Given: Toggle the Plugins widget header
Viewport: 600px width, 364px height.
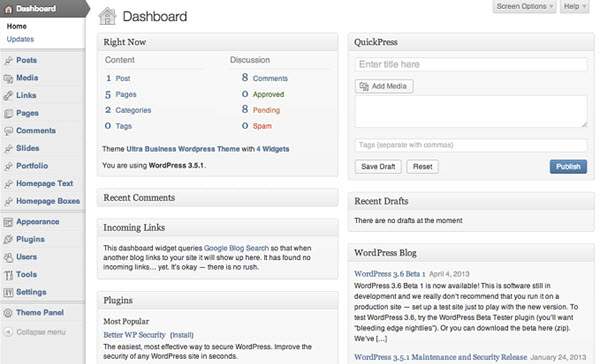Looking at the screenshot, I should 217,300.
